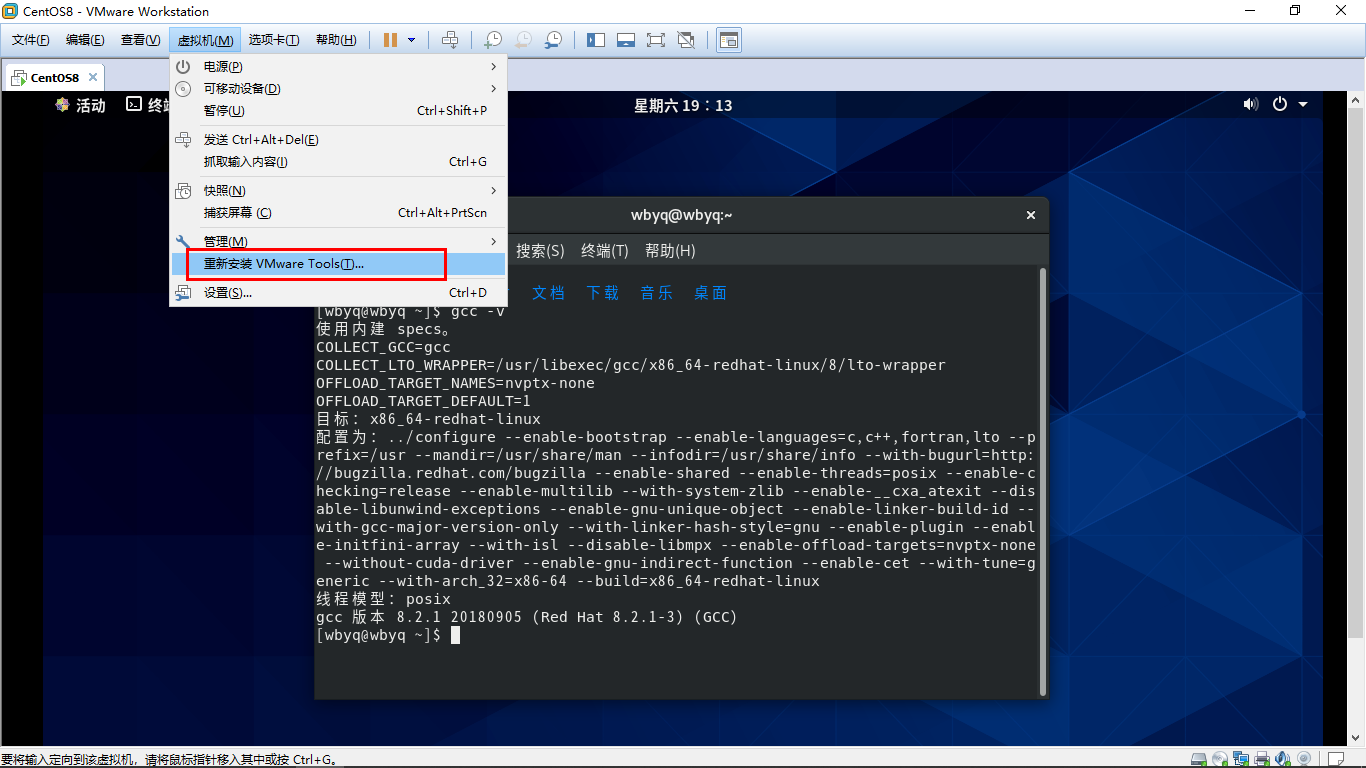1366x768 pixels.
Task: Open the power options dropdown arrow beside pause
Action: pyautogui.click(x=411, y=40)
